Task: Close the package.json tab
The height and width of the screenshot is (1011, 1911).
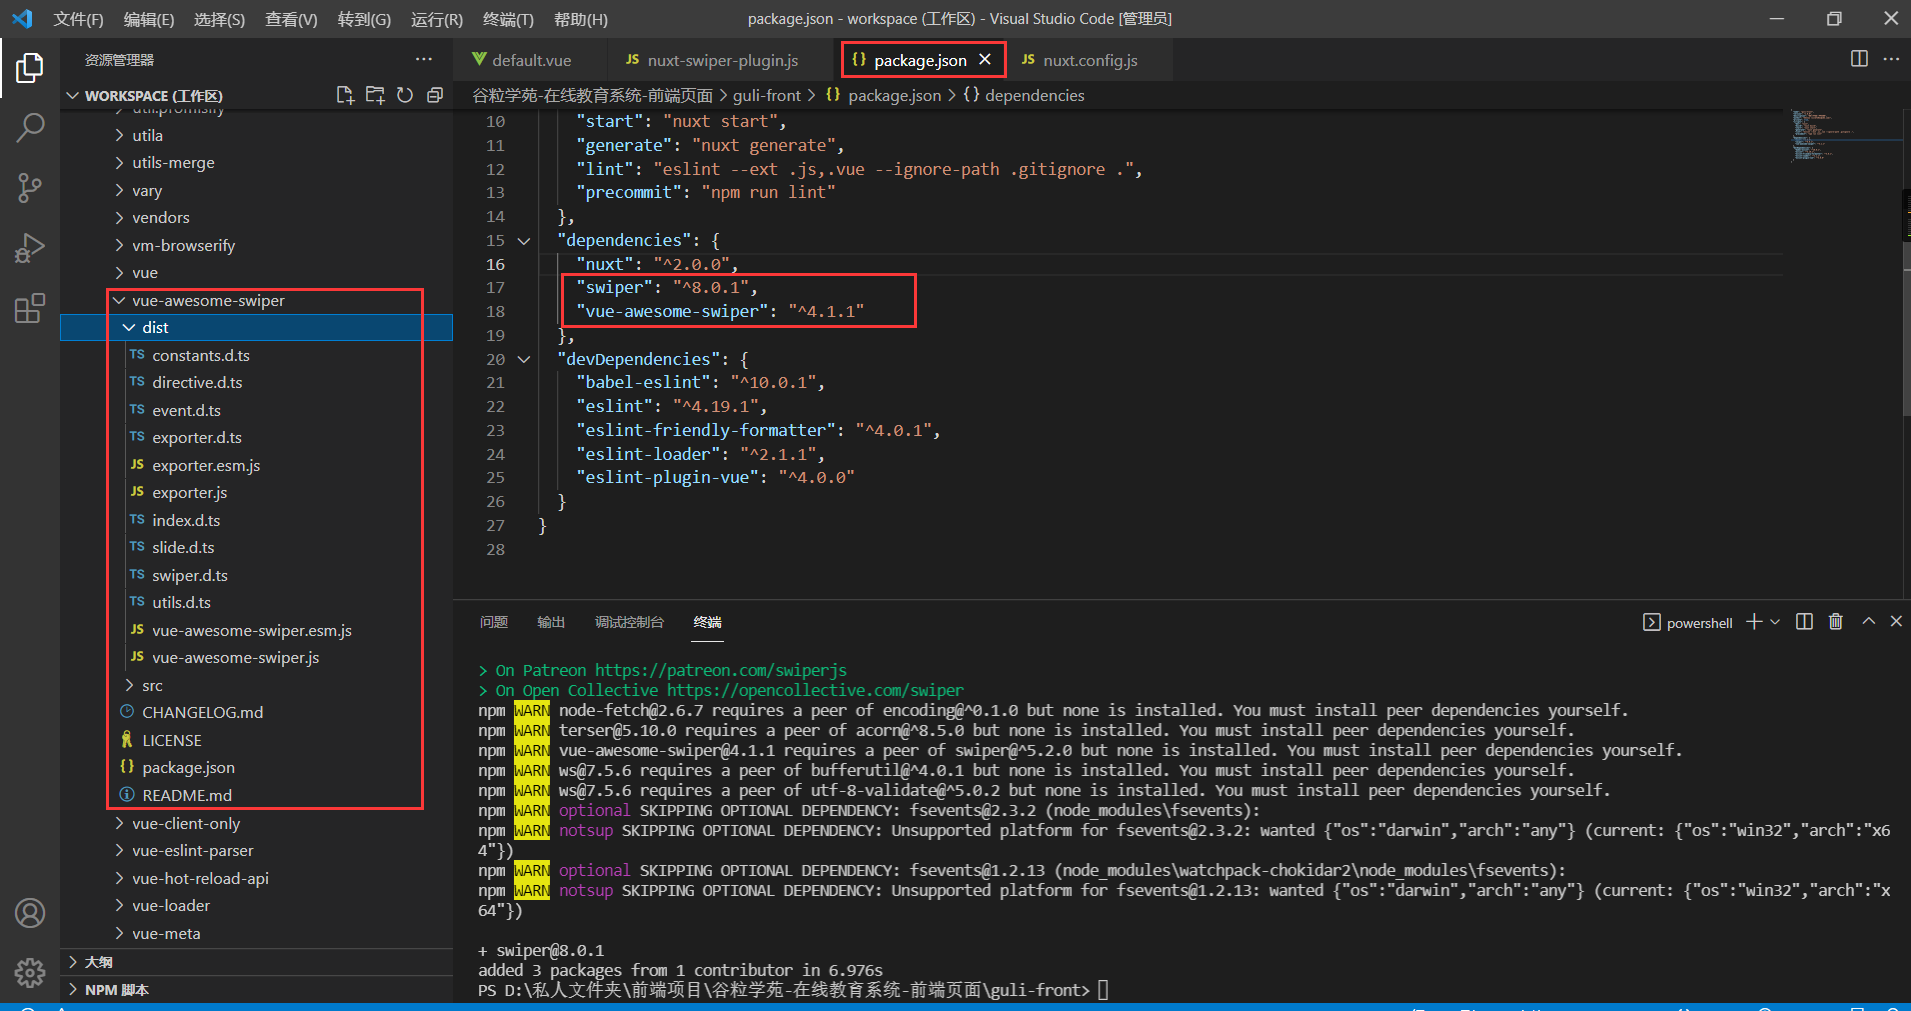Action: (x=985, y=60)
